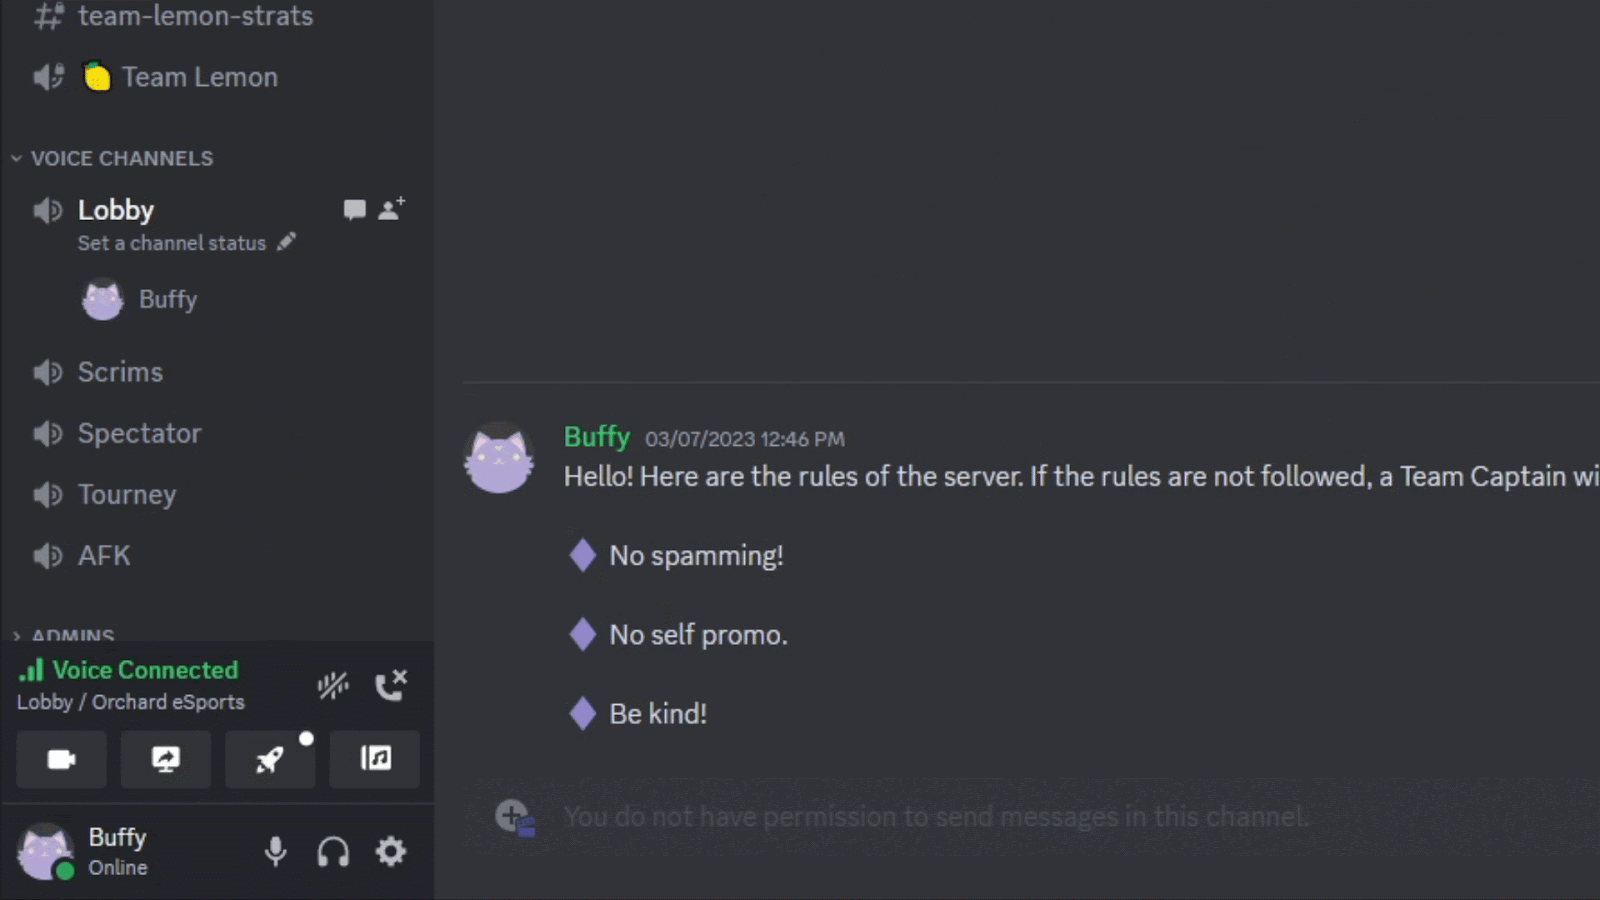Screen dimensions: 1600x900
Task: Open user settings gear
Action: click(x=391, y=852)
